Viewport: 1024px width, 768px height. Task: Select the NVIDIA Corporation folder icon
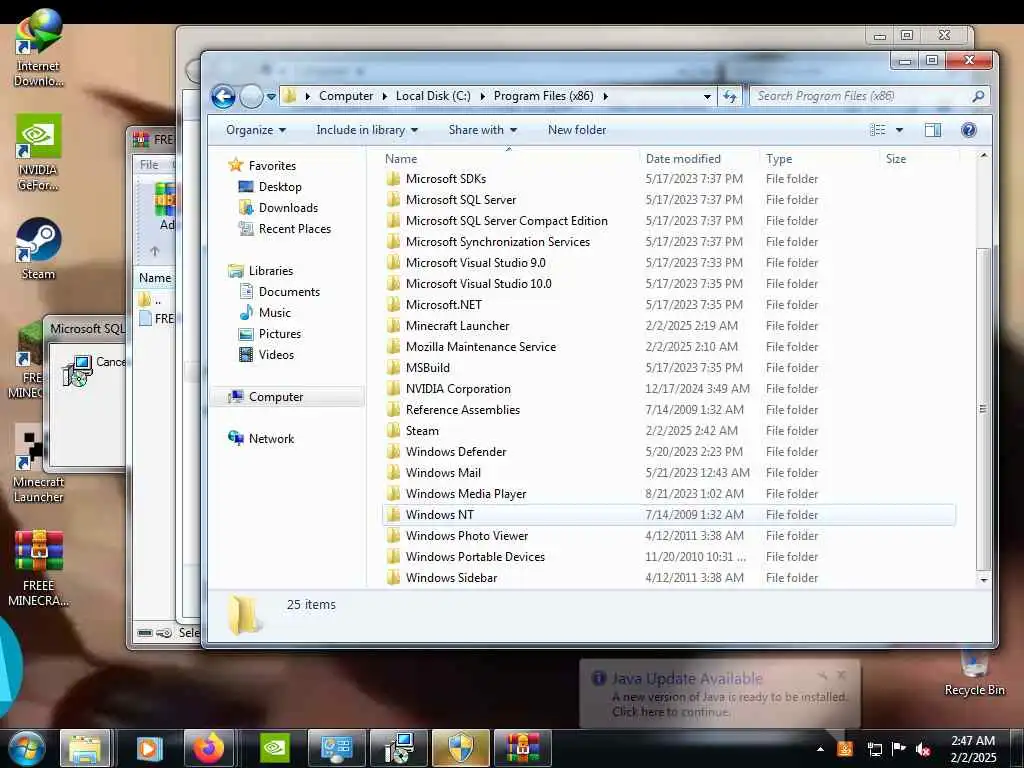[393, 389]
